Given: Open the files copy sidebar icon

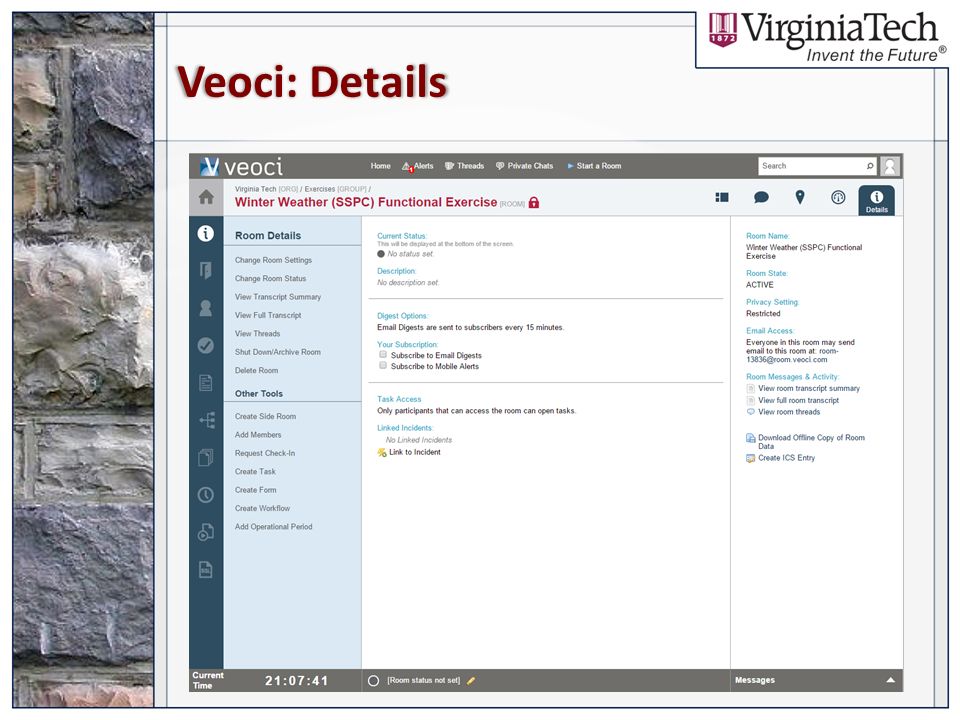Looking at the screenshot, I should (206, 457).
